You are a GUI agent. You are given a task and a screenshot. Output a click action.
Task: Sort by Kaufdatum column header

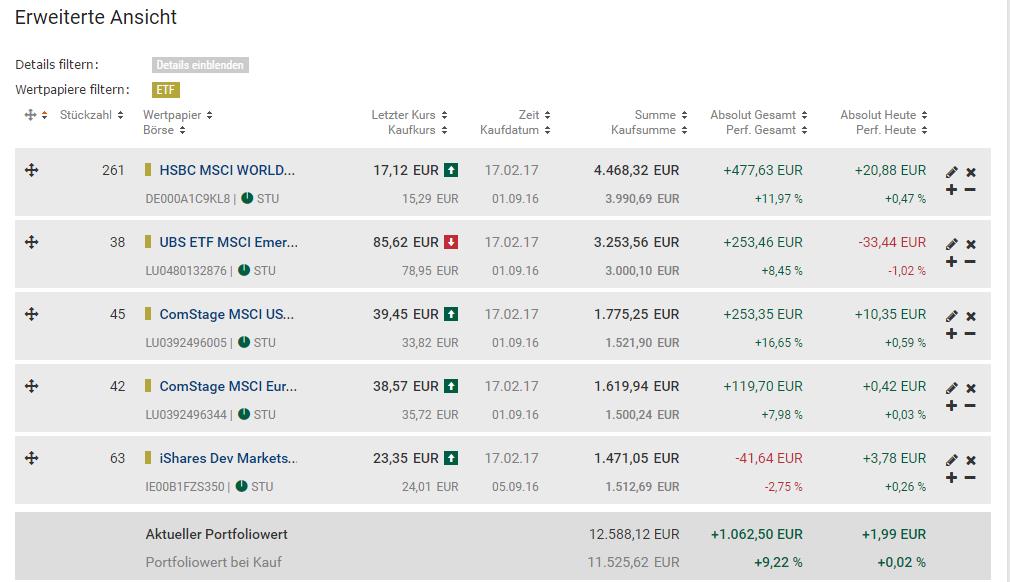[515, 130]
